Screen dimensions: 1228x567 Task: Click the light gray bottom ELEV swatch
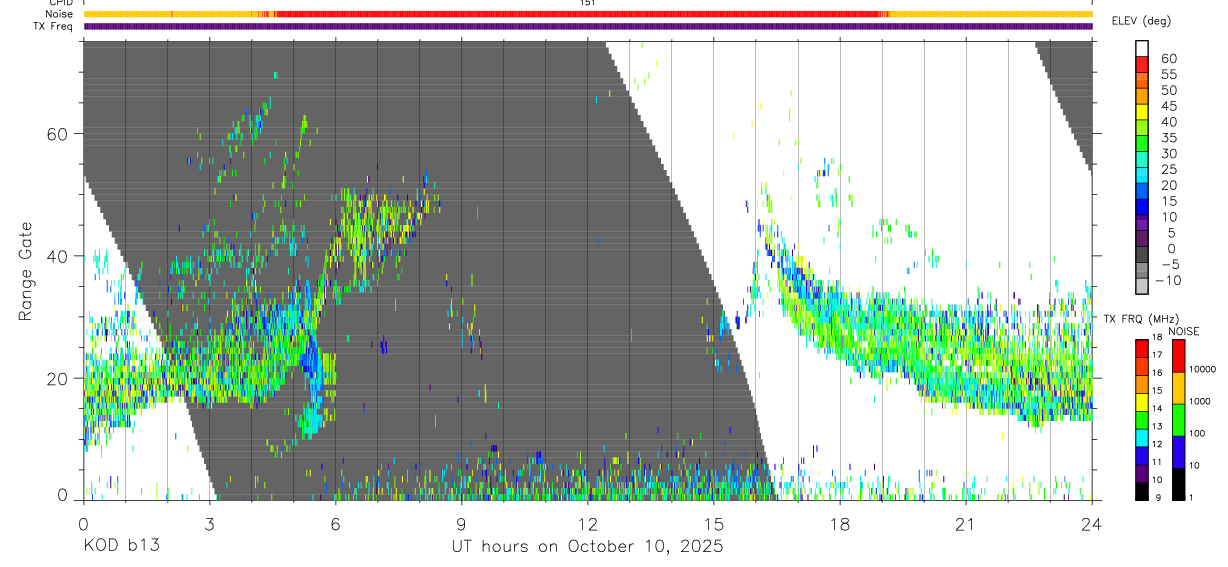(1142, 288)
